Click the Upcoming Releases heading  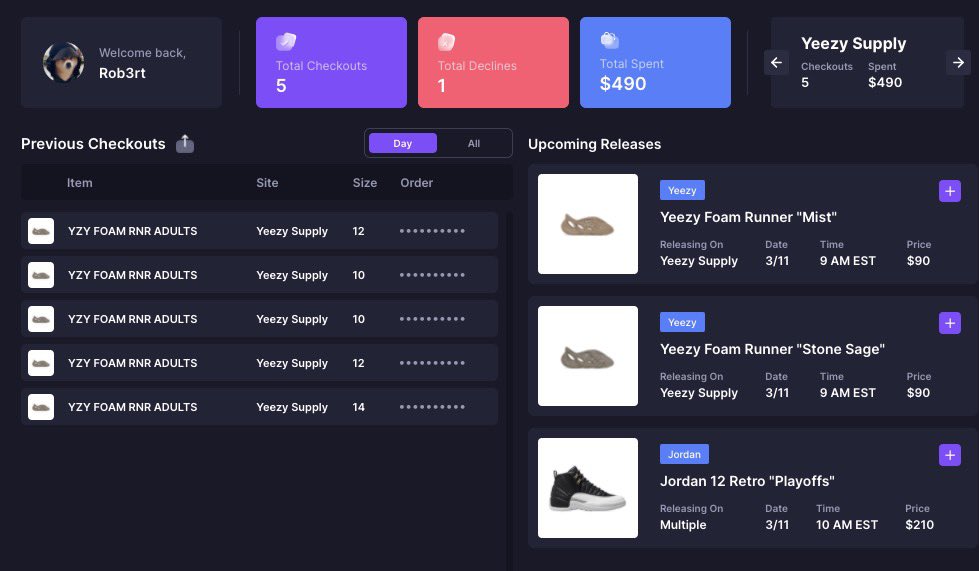594,144
